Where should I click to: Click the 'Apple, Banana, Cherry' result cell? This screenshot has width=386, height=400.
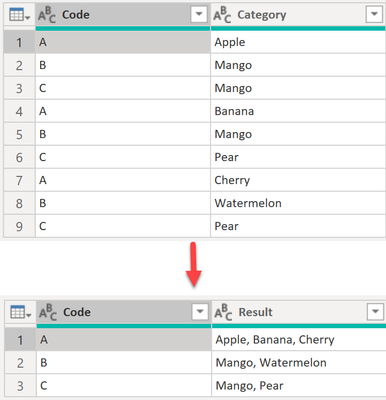click(x=299, y=340)
